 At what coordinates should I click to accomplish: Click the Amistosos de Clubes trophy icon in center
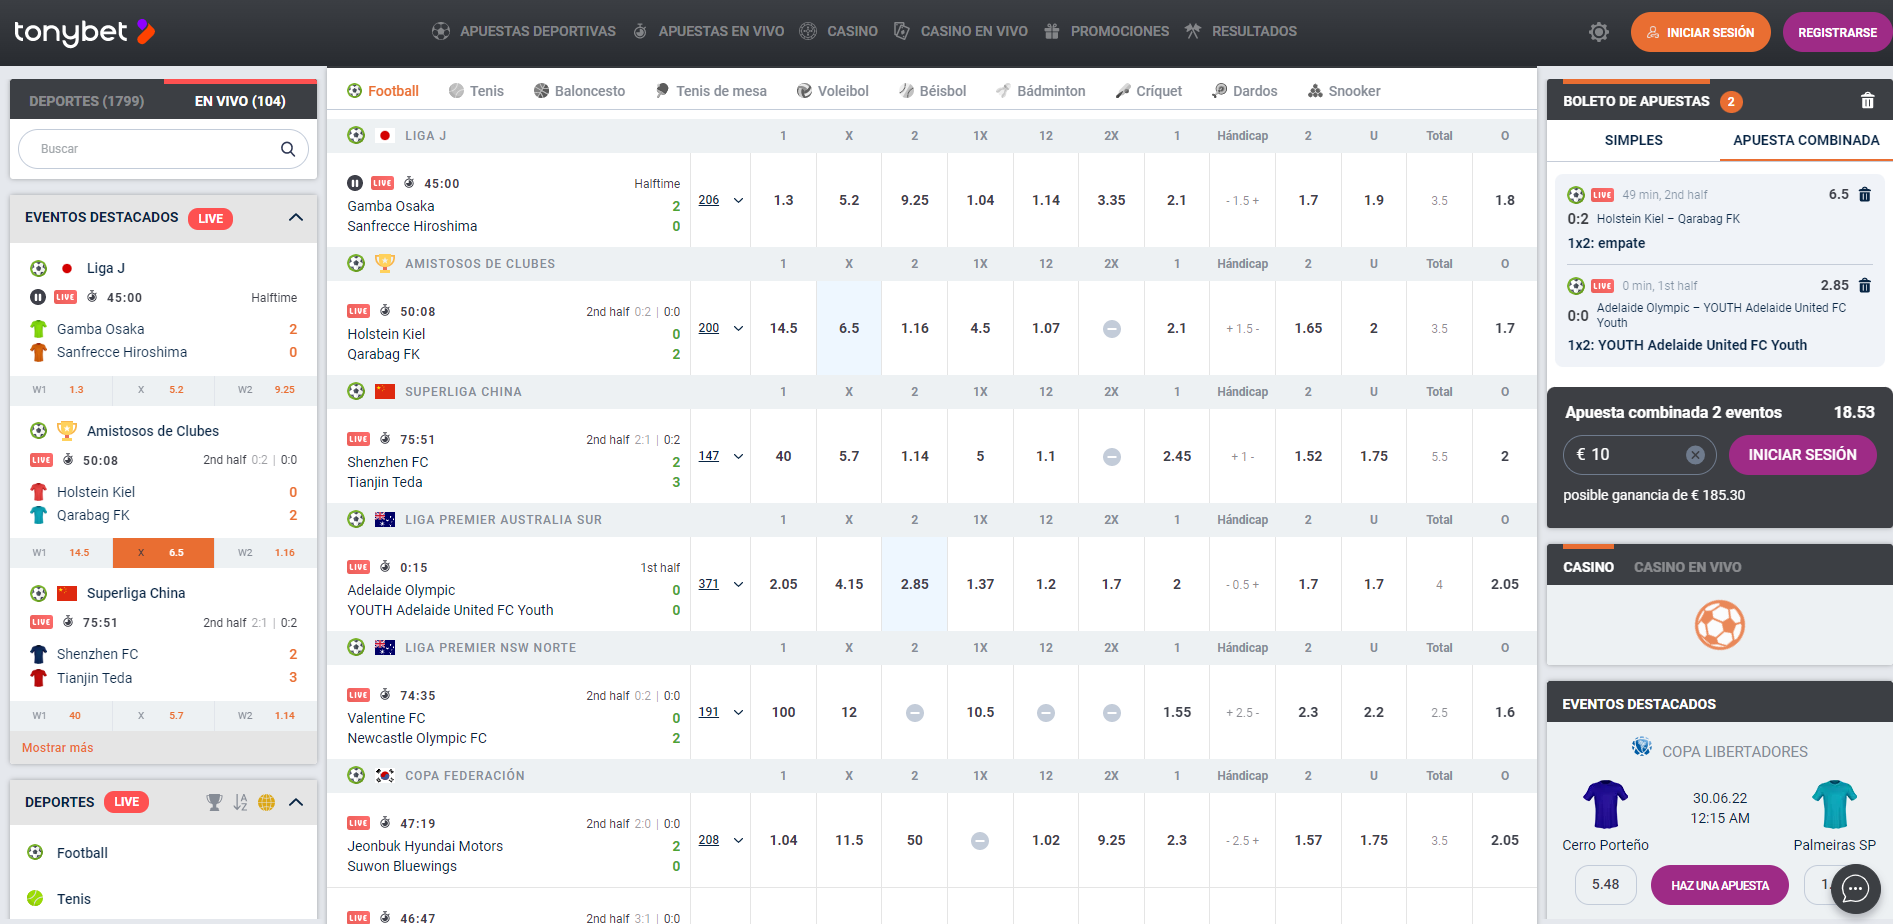click(x=385, y=264)
